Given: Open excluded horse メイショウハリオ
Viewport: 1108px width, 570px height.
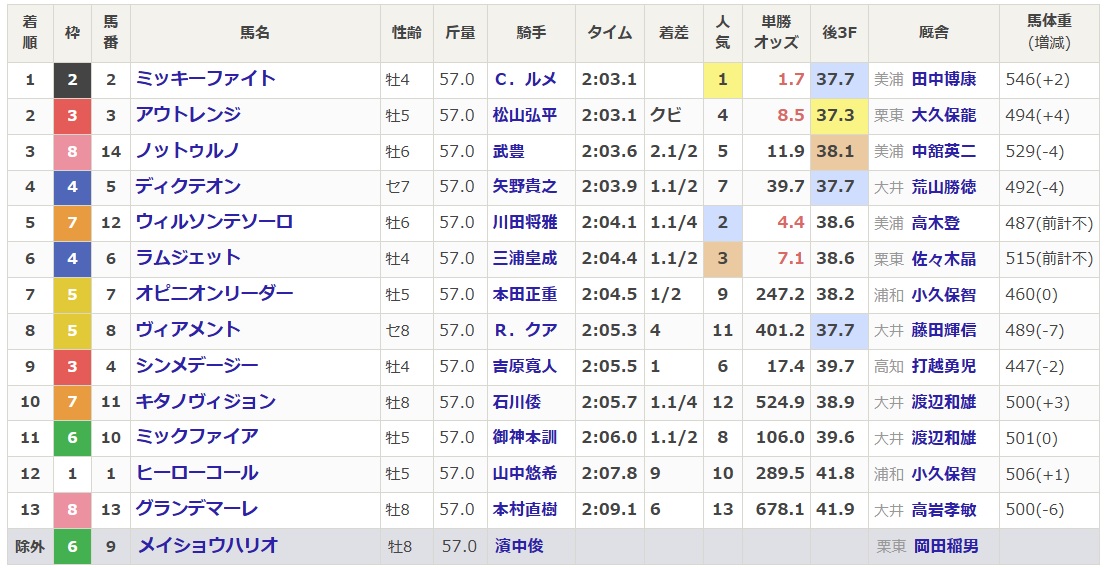Looking at the screenshot, I should 208,545.
